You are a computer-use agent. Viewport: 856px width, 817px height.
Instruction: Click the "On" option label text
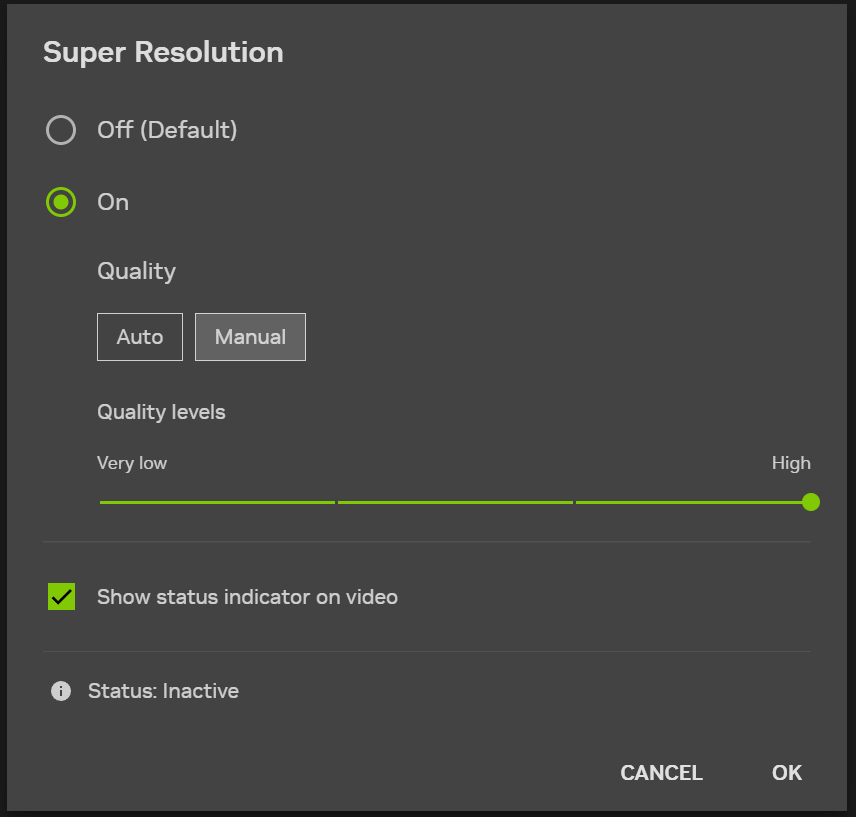(113, 202)
